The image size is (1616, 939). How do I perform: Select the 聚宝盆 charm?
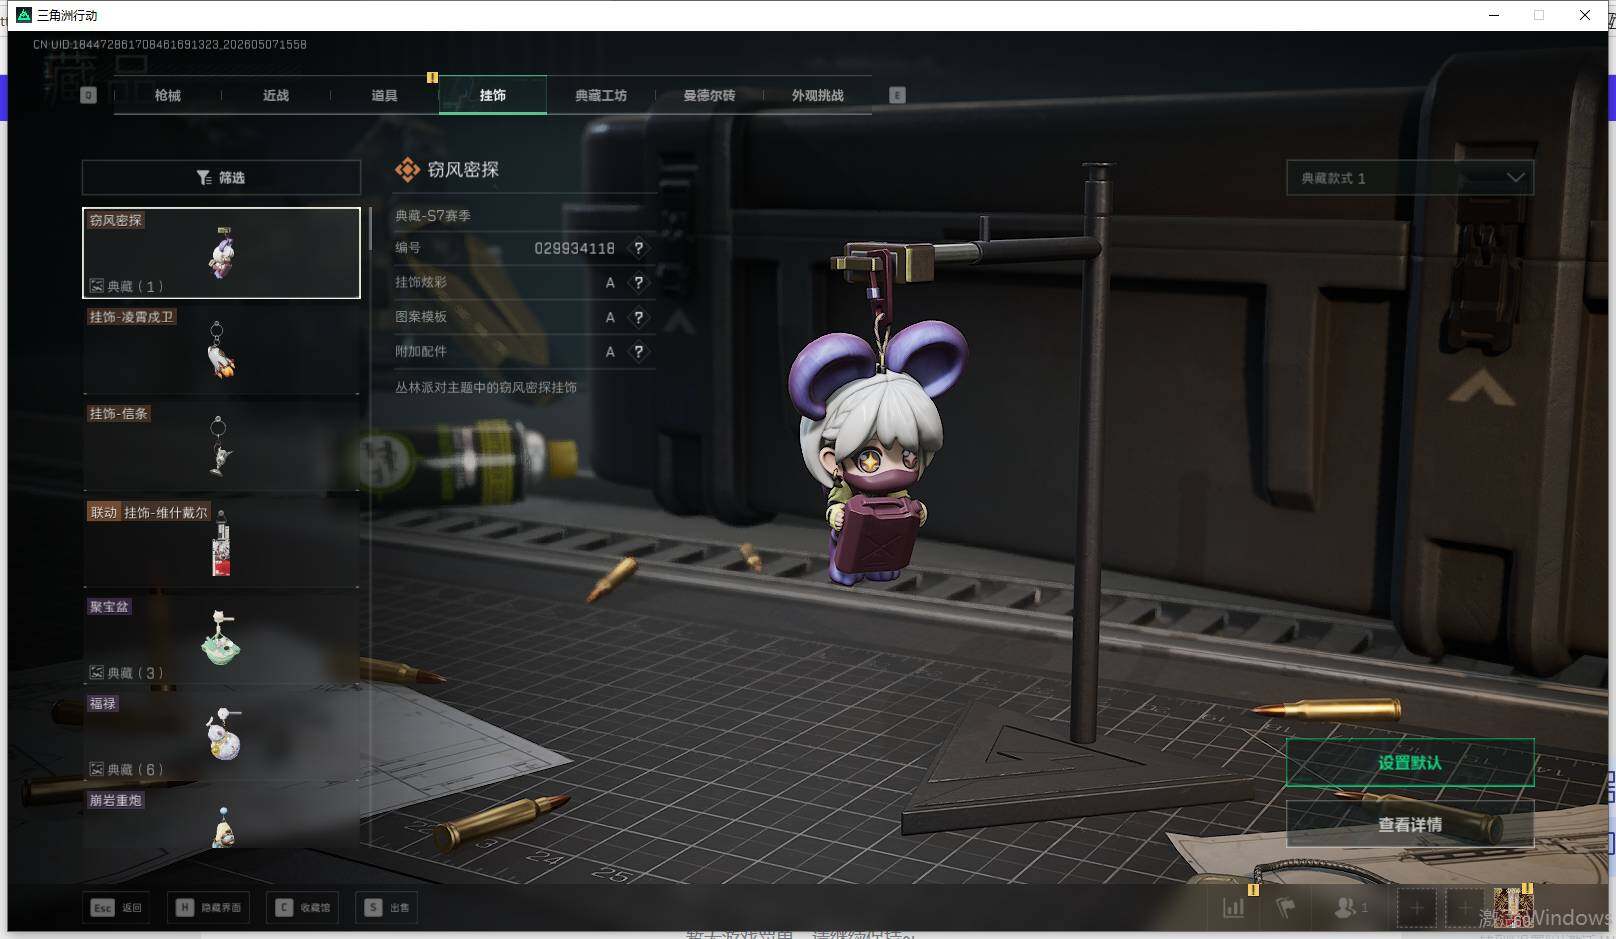point(221,640)
